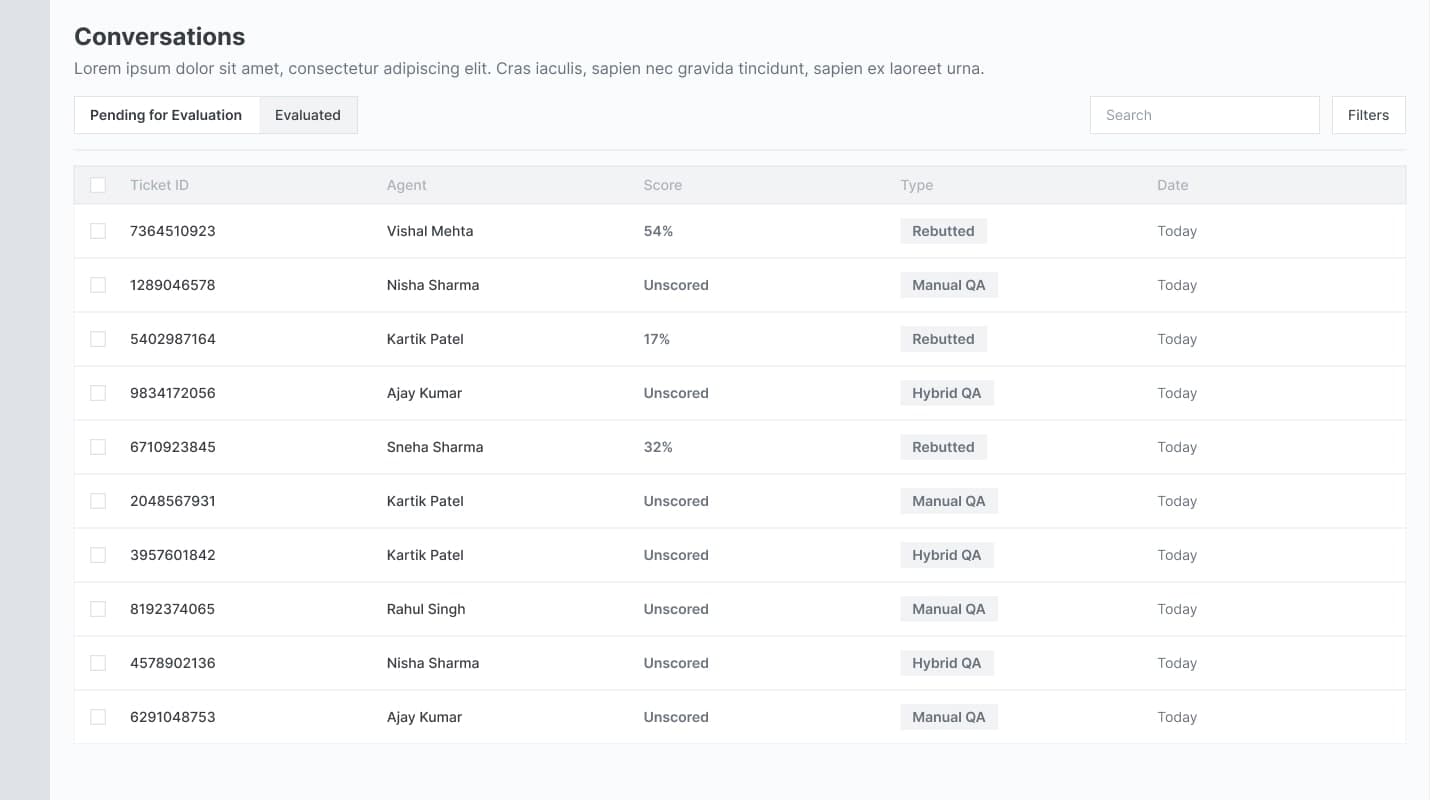Select the checkbox for ticket 4578902136
Image resolution: width=1440 pixels, height=800 pixels.
[98, 663]
